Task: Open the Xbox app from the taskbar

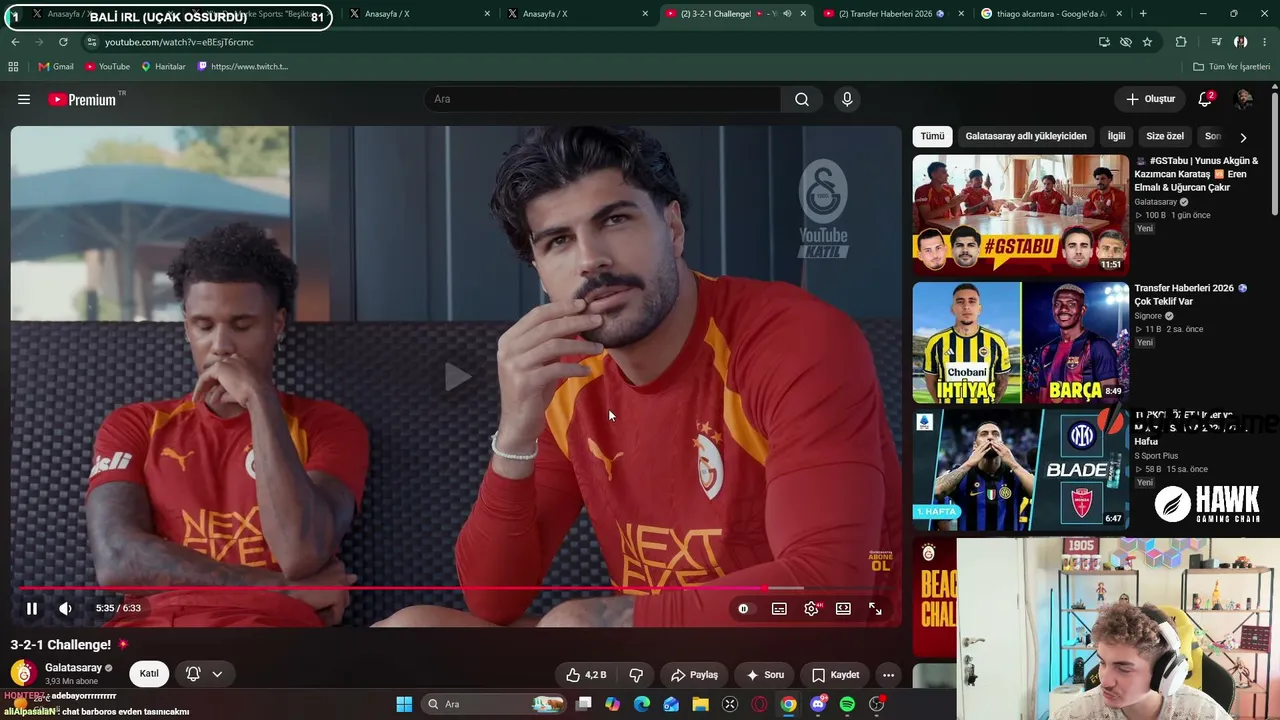Action: click(730, 704)
